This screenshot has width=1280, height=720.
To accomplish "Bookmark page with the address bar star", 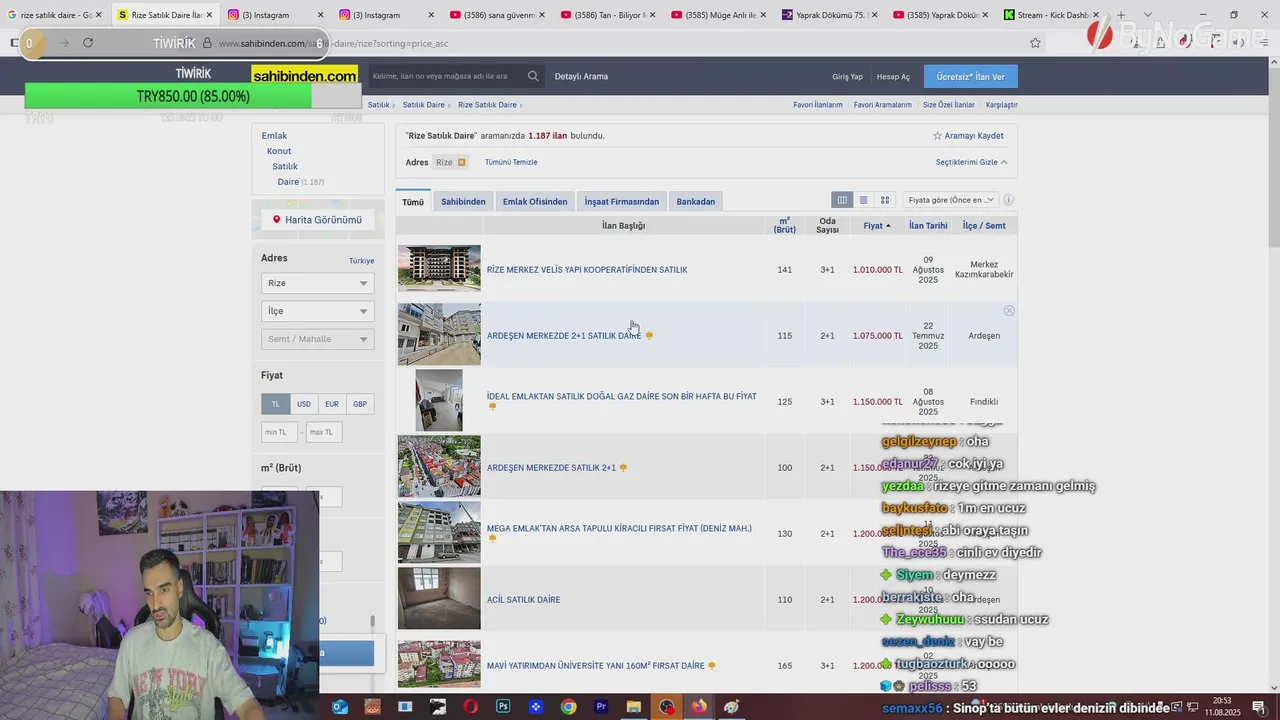I will pyautogui.click(x=1035, y=43).
